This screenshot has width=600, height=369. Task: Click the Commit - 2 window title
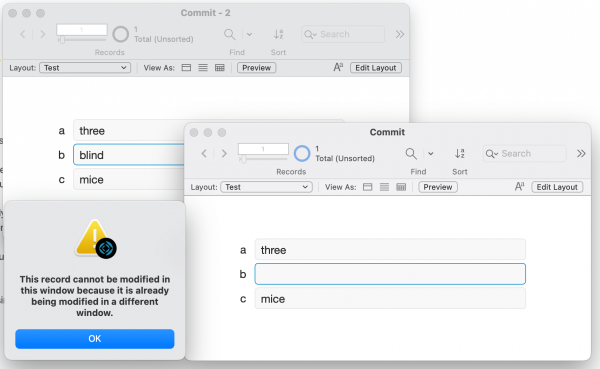pyautogui.click(x=205, y=13)
